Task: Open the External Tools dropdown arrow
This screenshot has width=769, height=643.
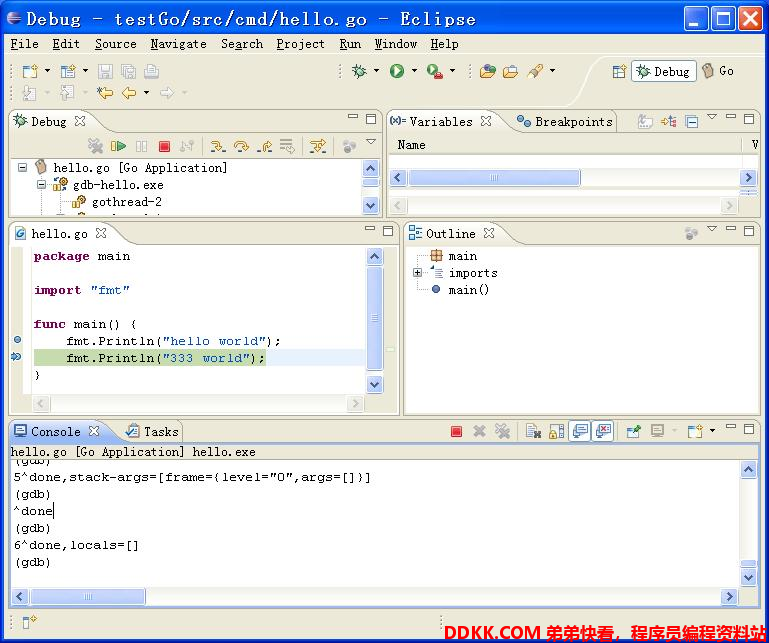Action: [x=452, y=71]
